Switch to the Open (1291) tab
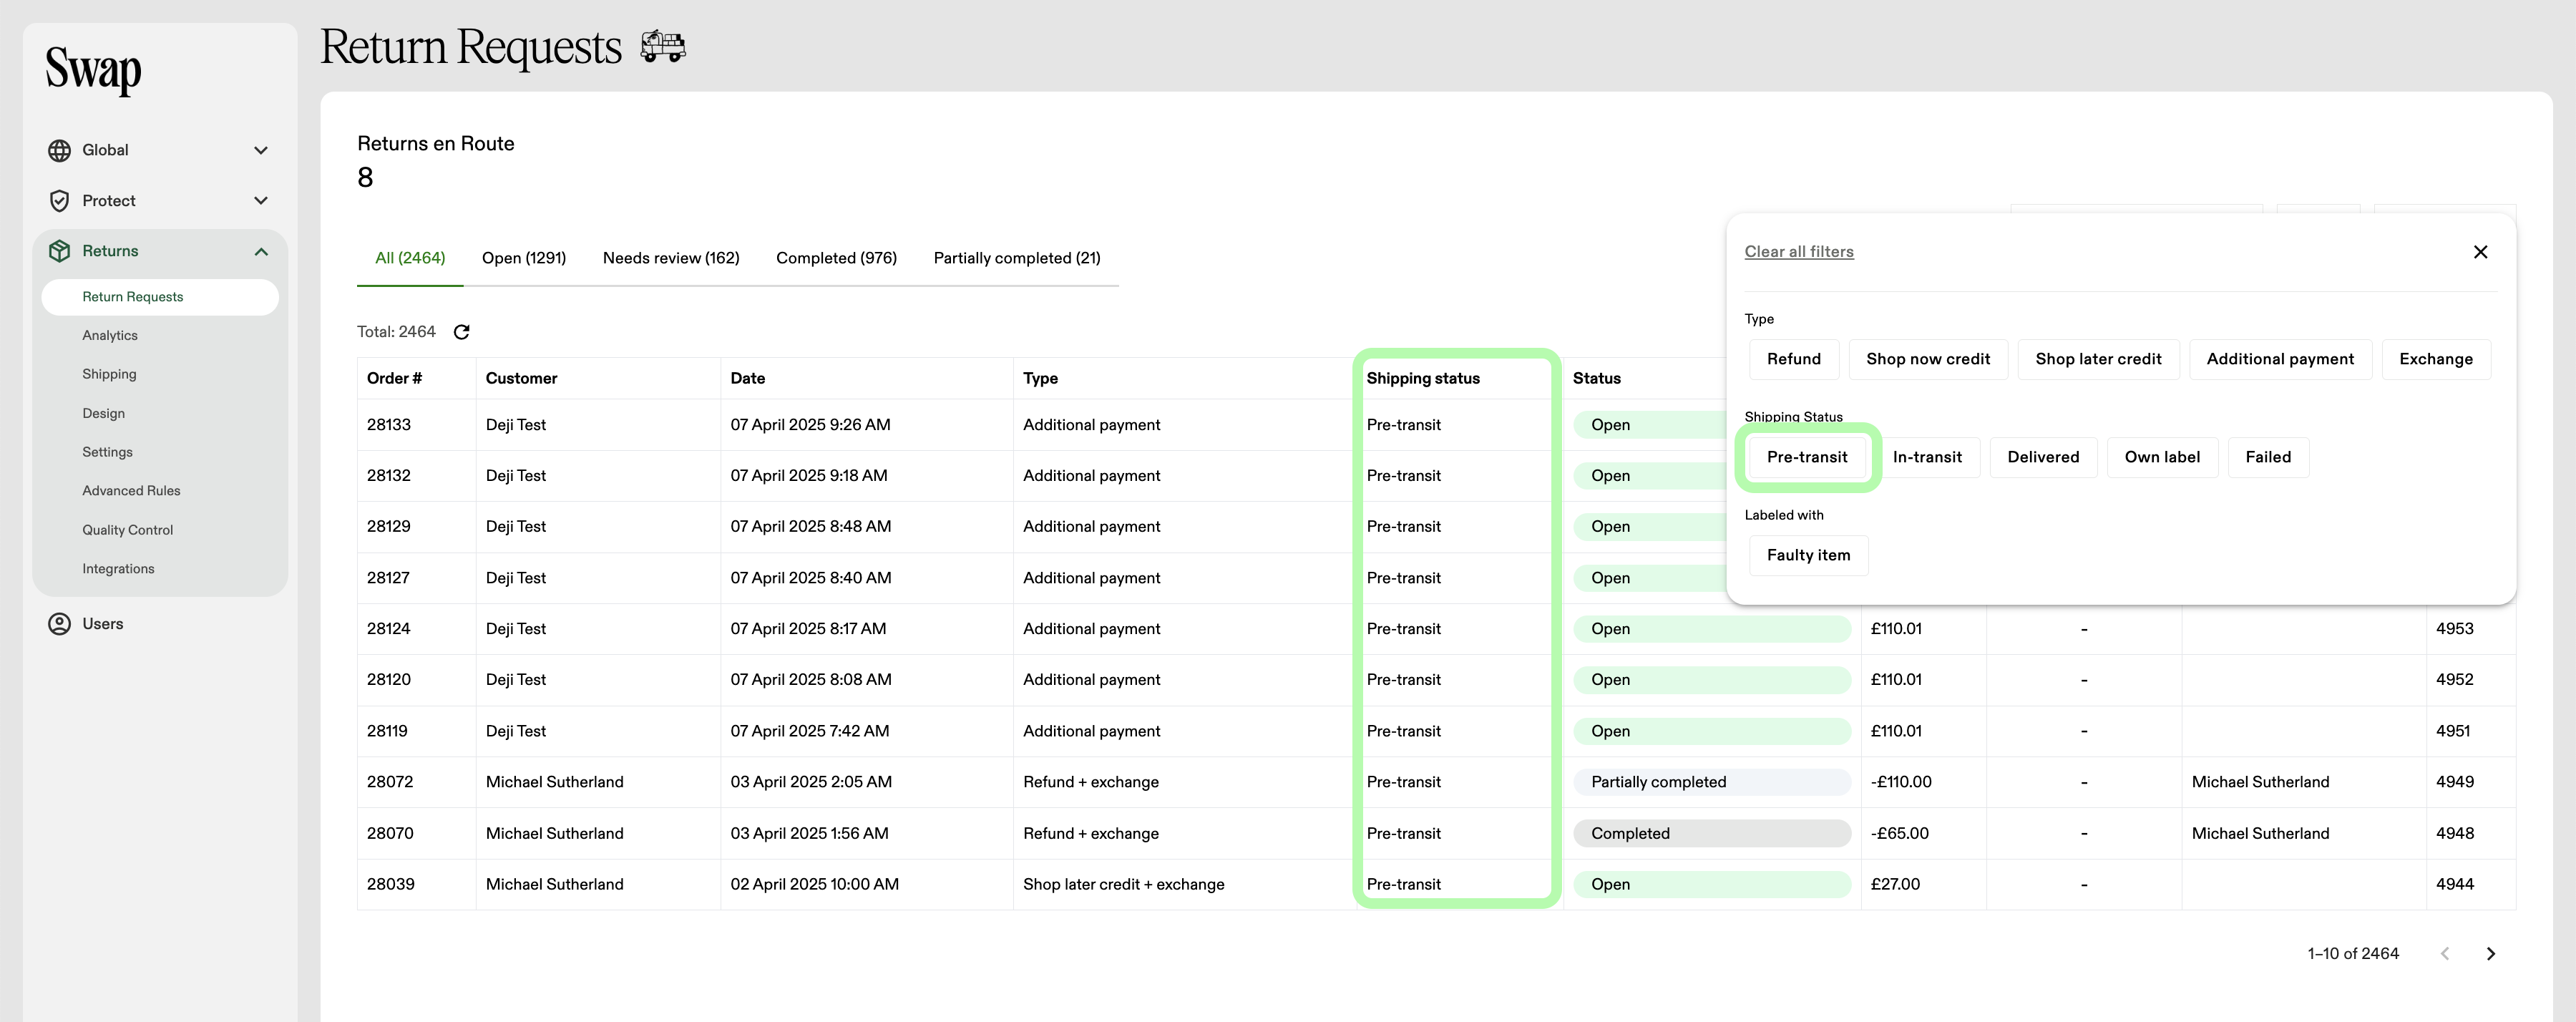Screen dimensions: 2576x1022 point(524,258)
